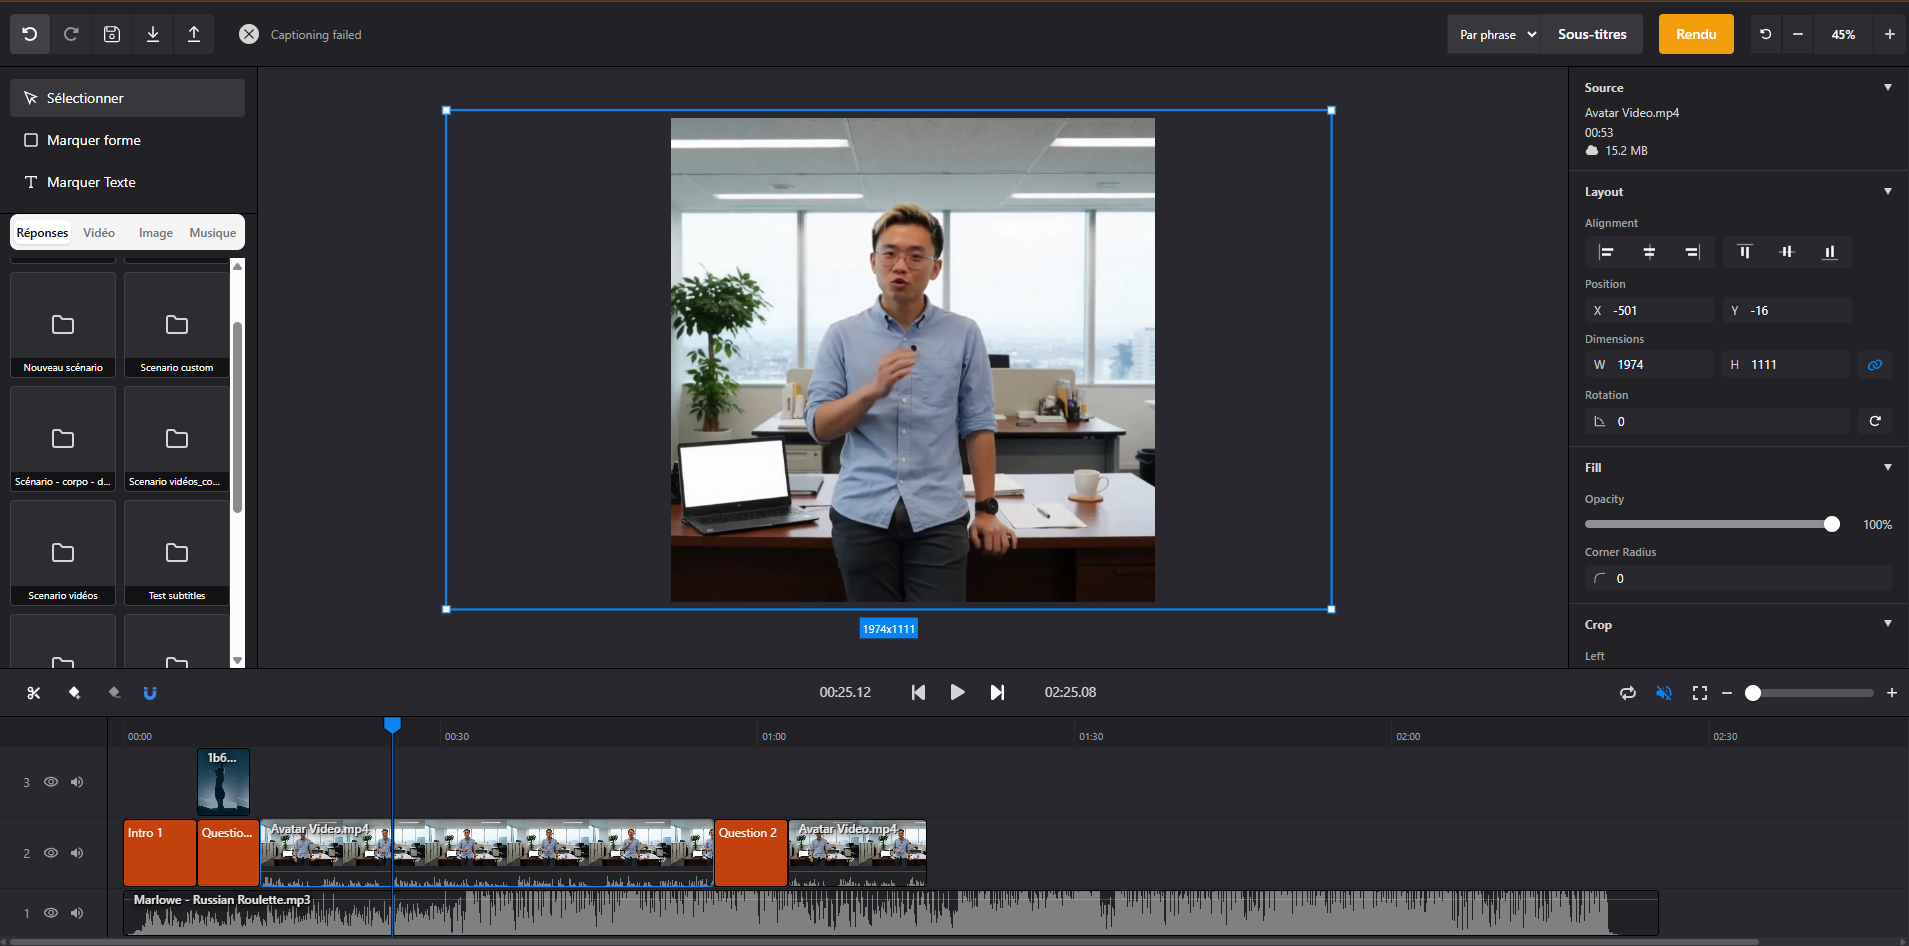Select the scissors cut tool

pyautogui.click(x=34, y=693)
